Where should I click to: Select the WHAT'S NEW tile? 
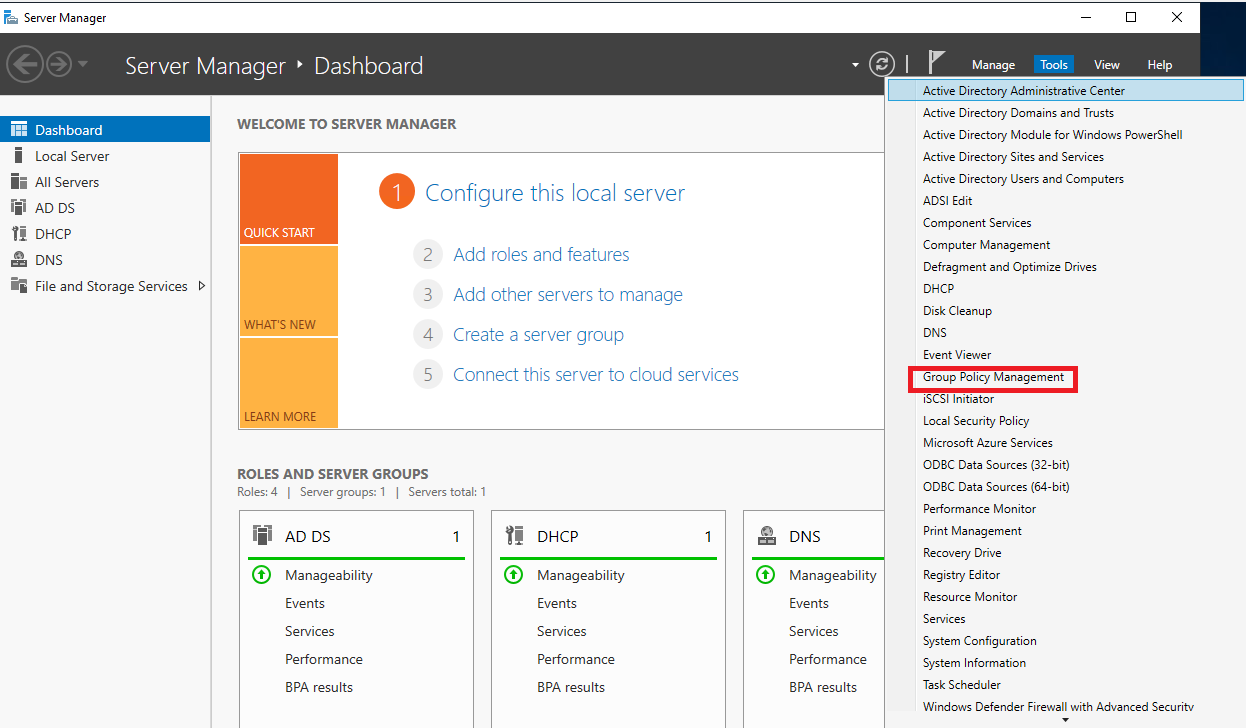pos(288,291)
